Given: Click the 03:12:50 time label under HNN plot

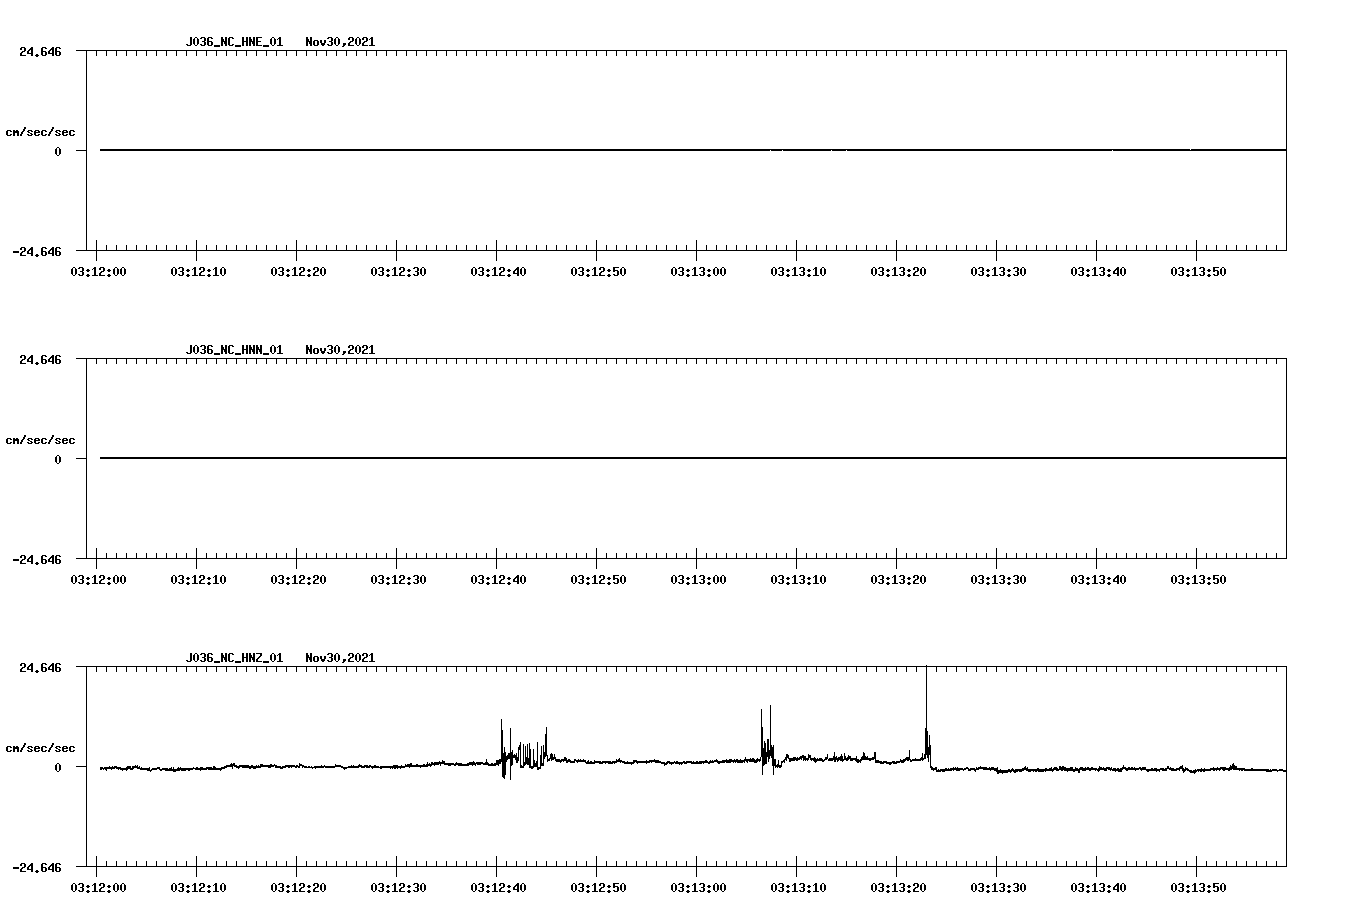Looking at the screenshot, I should click(x=598, y=579).
